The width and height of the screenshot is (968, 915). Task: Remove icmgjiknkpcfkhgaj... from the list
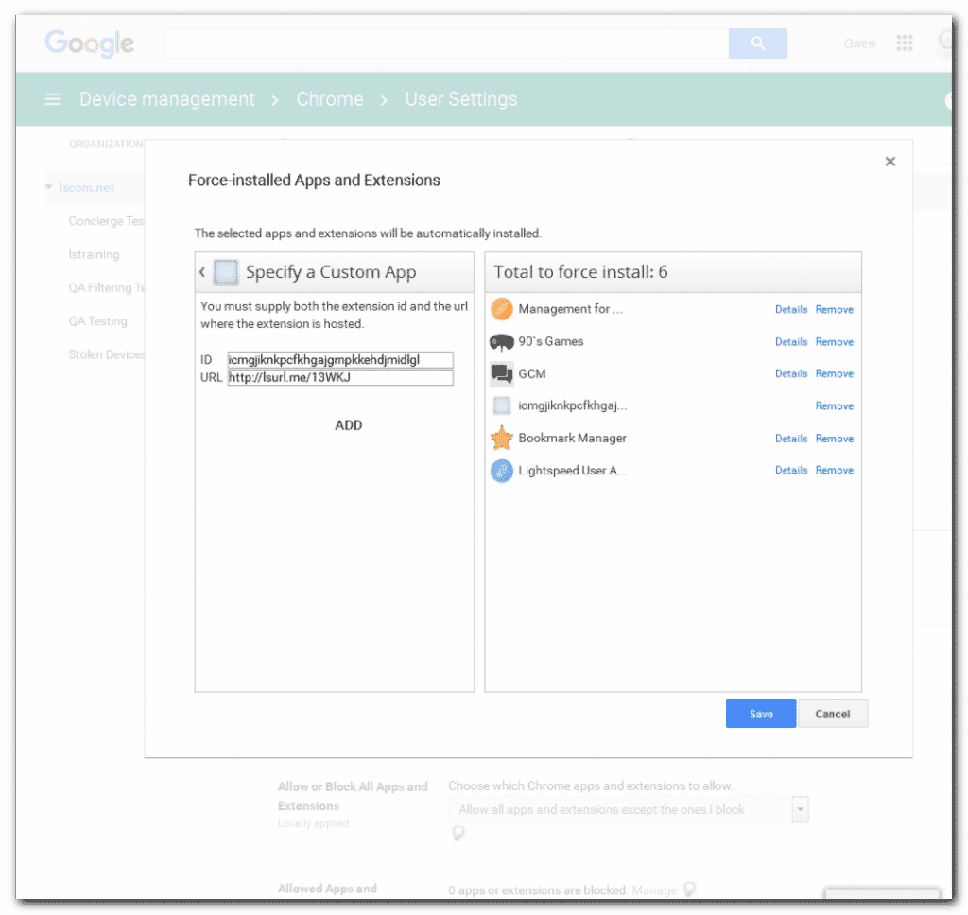pos(835,406)
